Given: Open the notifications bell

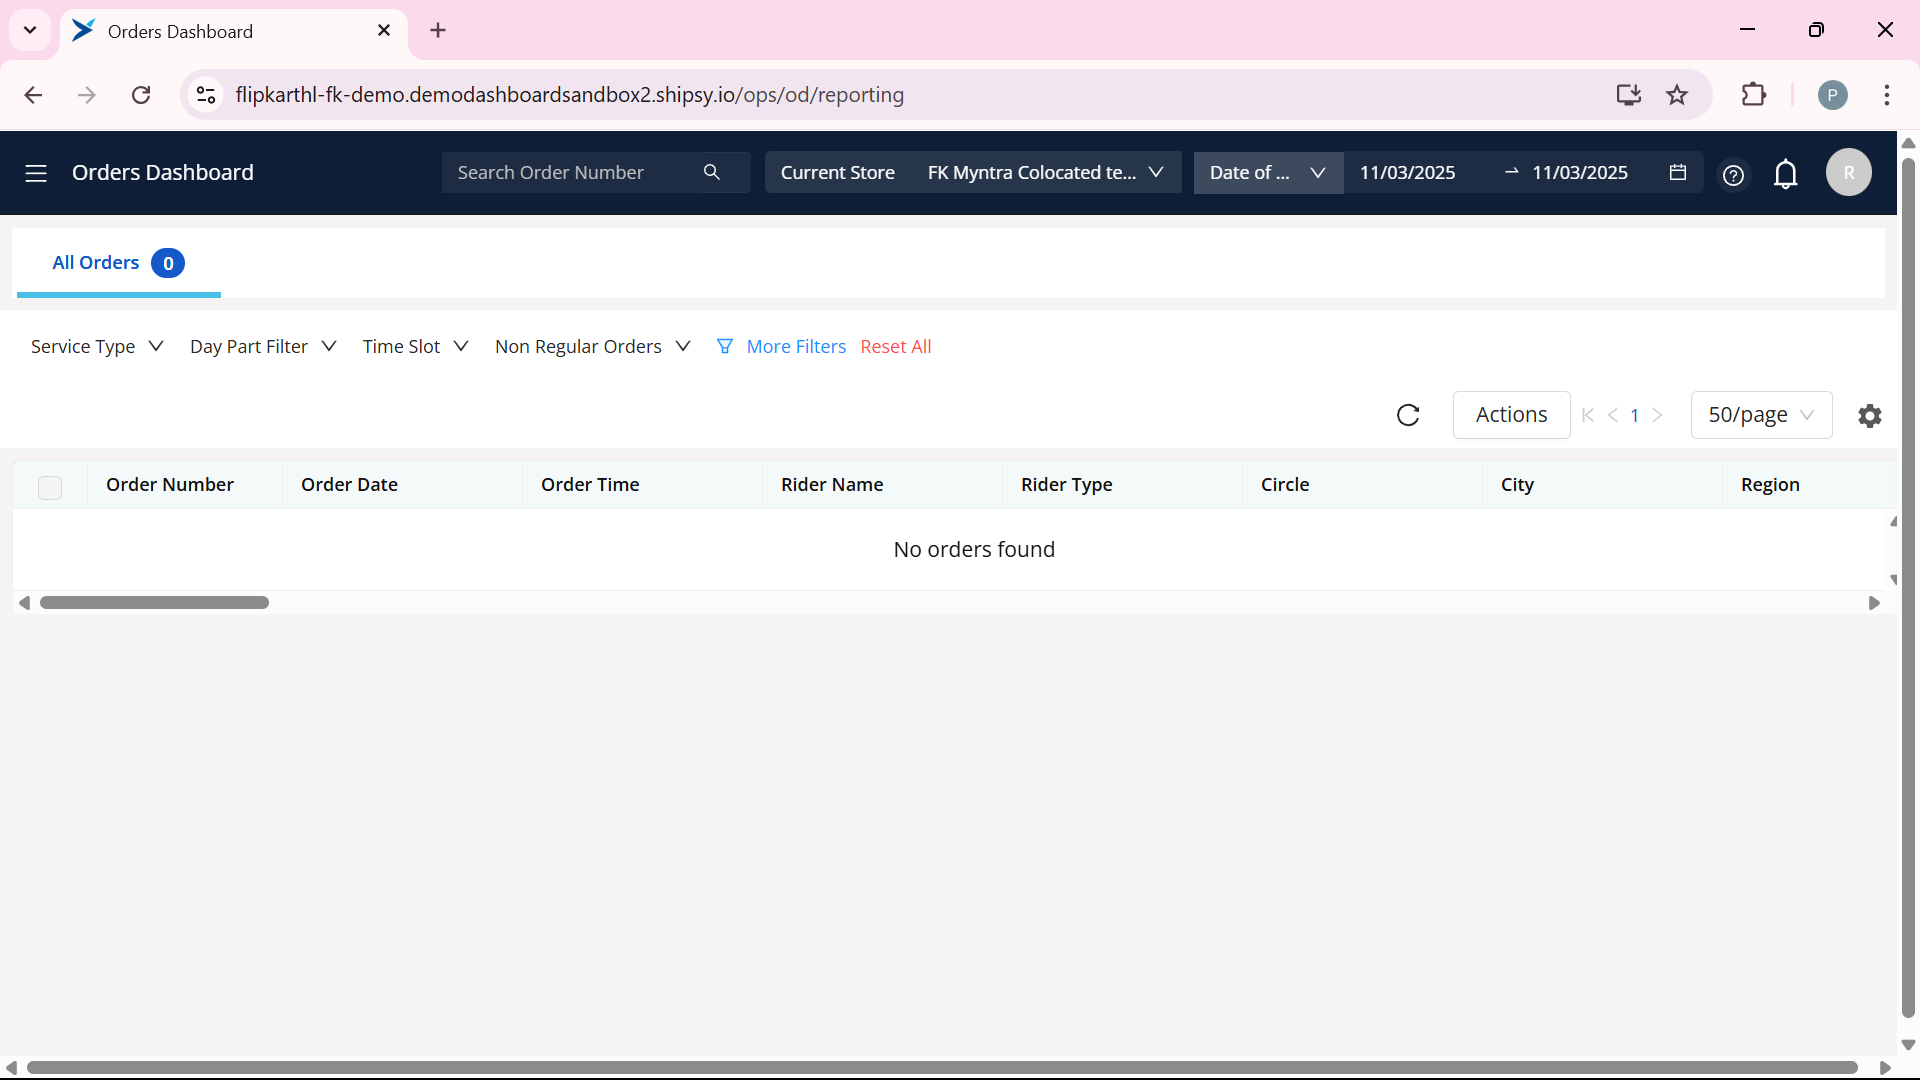Looking at the screenshot, I should point(1785,174).
